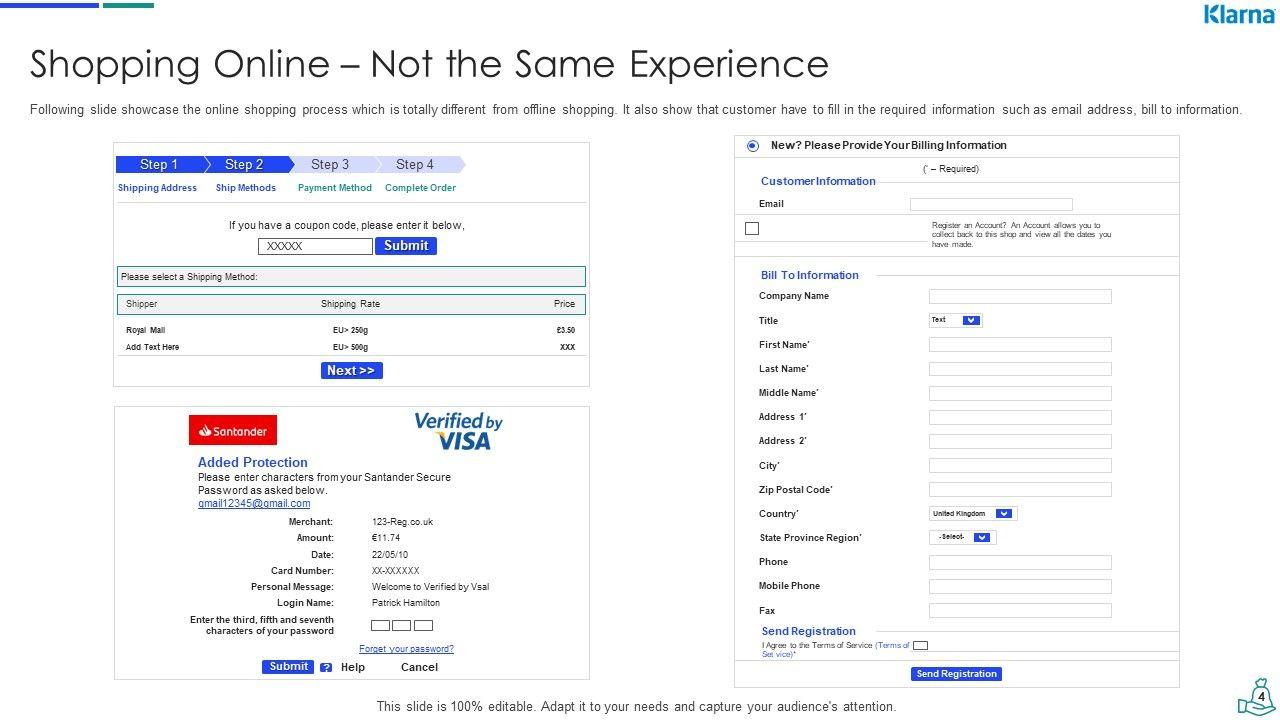Click the Phone input field

coord(1020,562)
